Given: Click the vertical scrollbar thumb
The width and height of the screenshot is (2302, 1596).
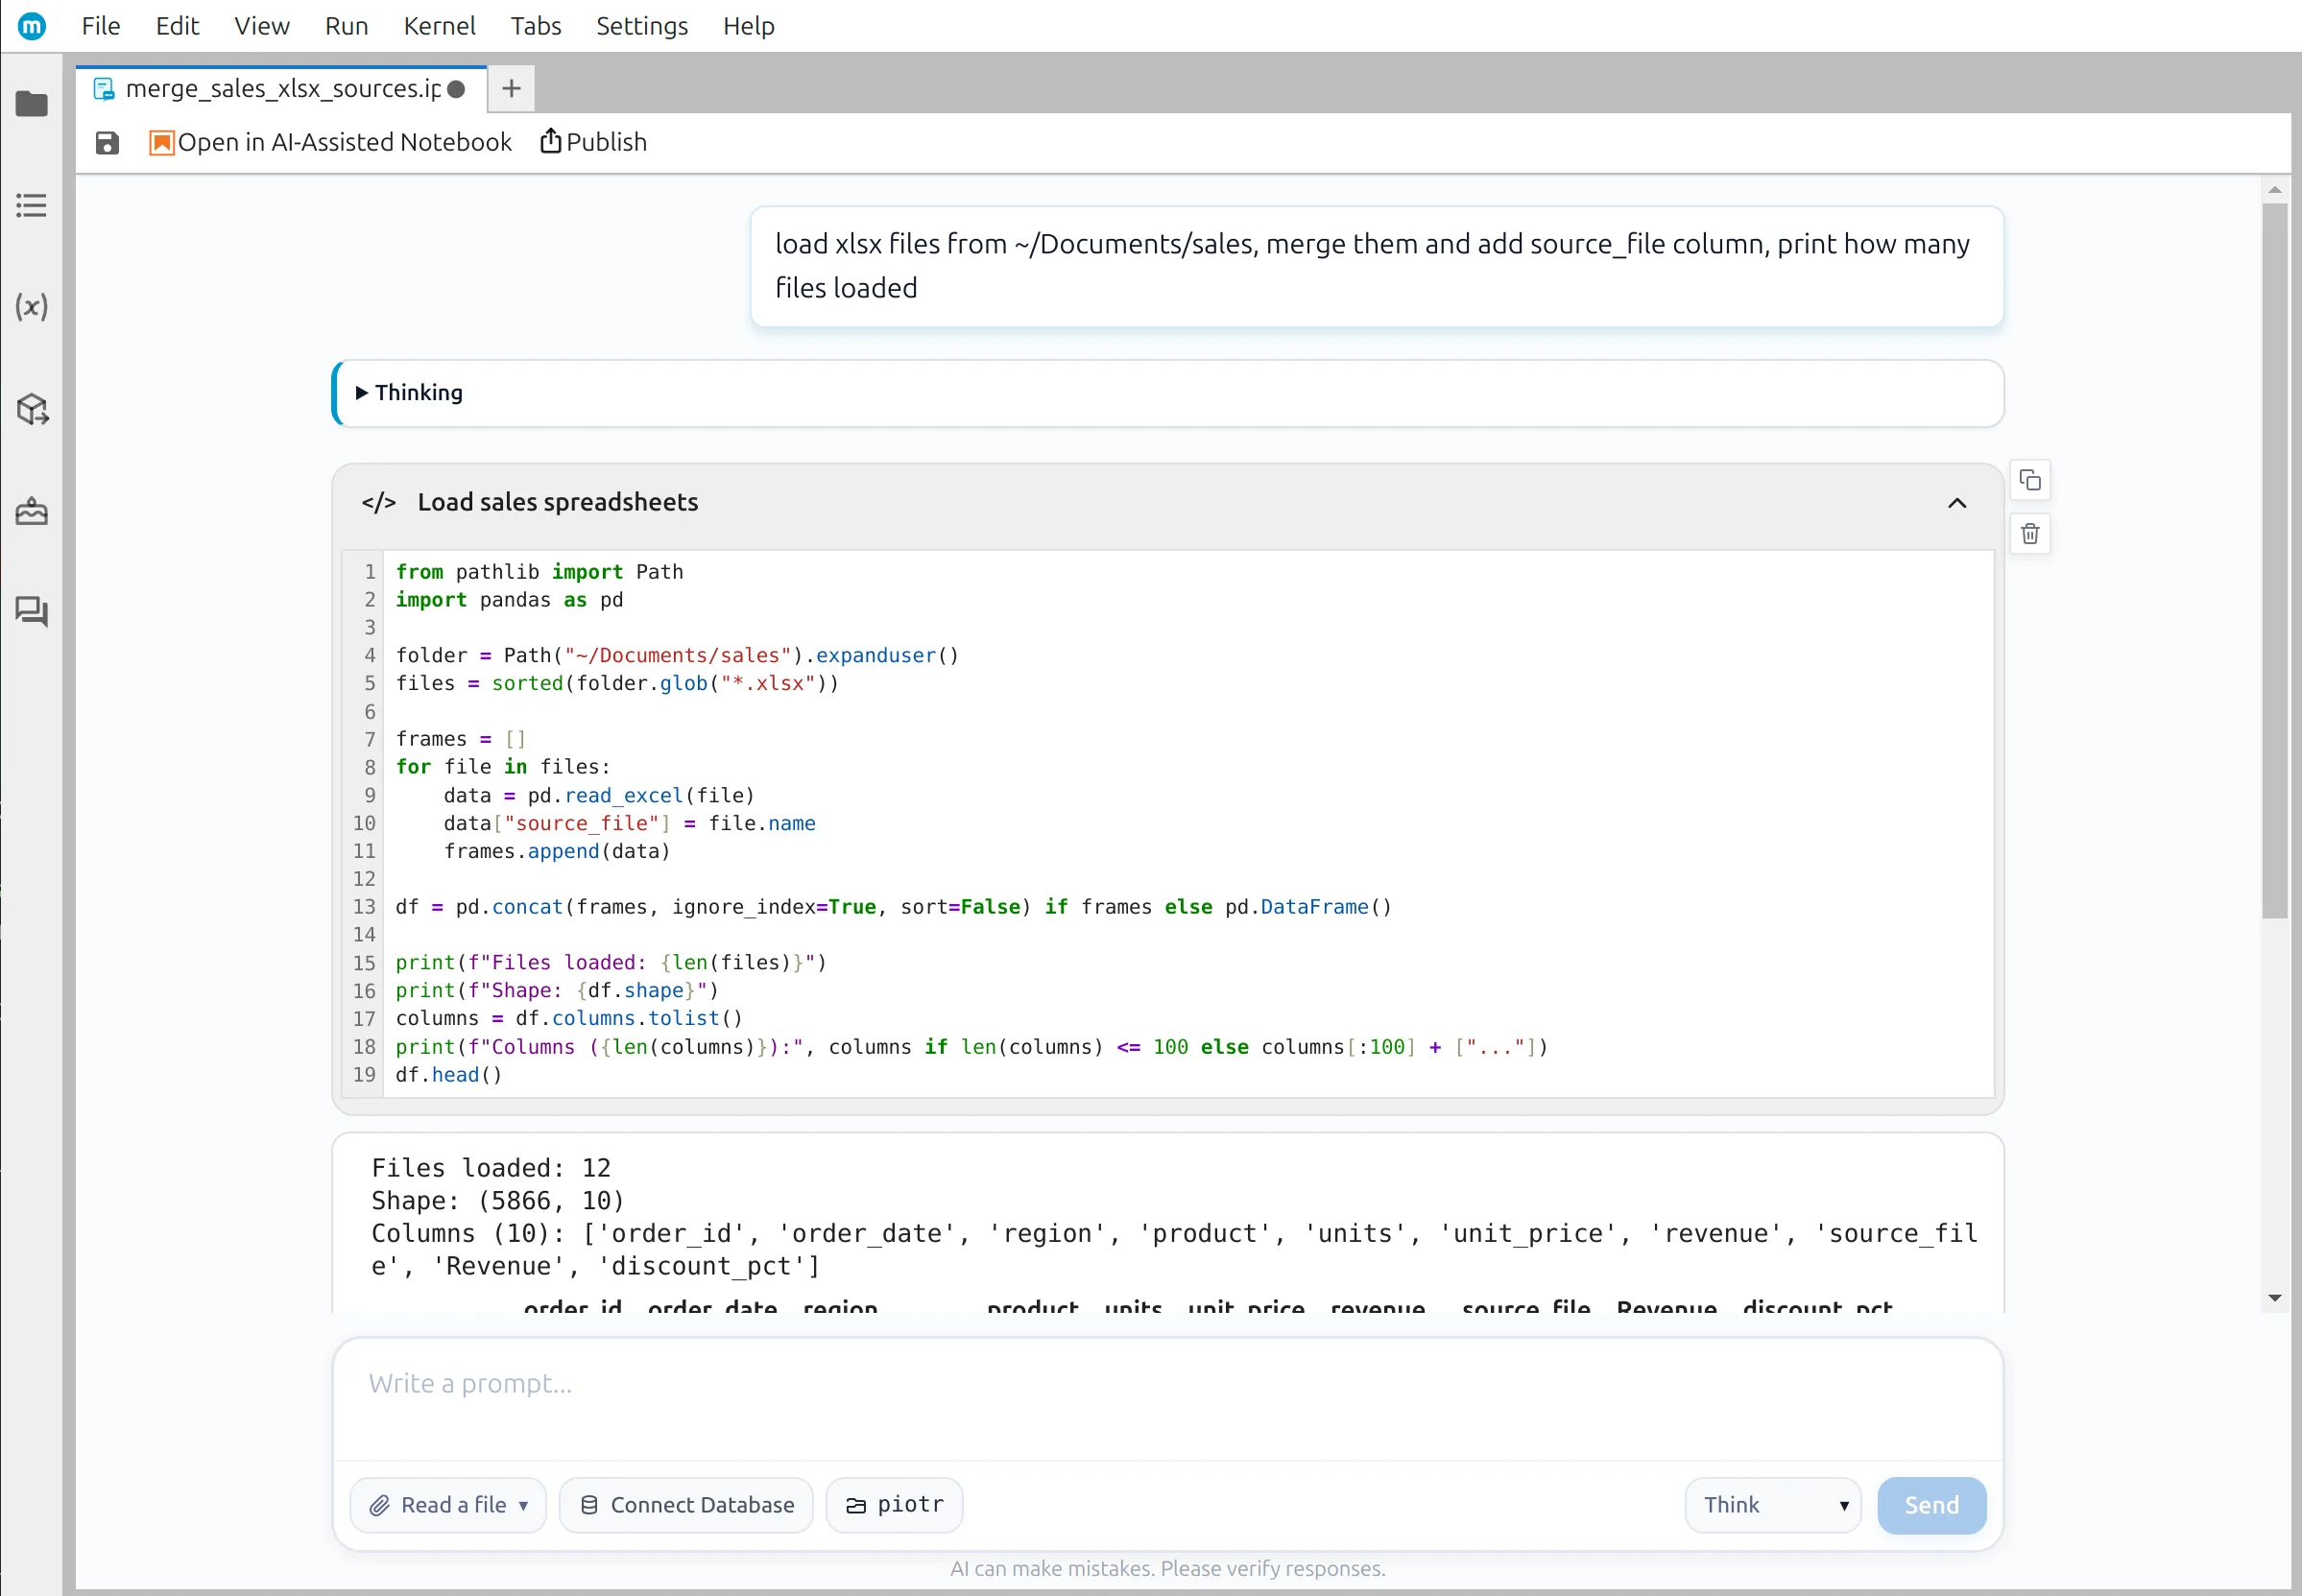Looking at the screenshot, I should pyautogui.click(x=2275, y=561).
